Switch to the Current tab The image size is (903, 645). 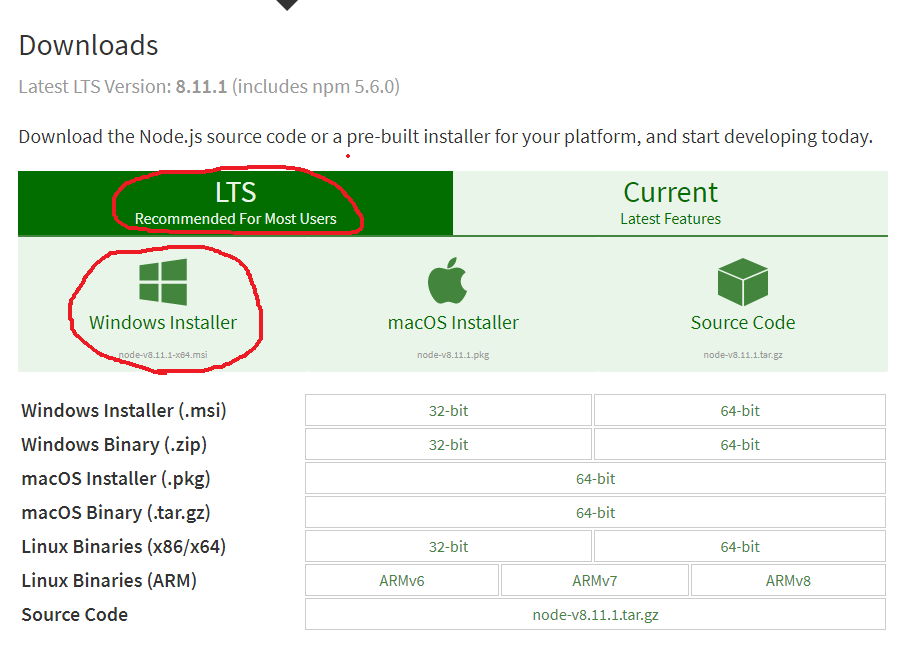tap(670, 200)
